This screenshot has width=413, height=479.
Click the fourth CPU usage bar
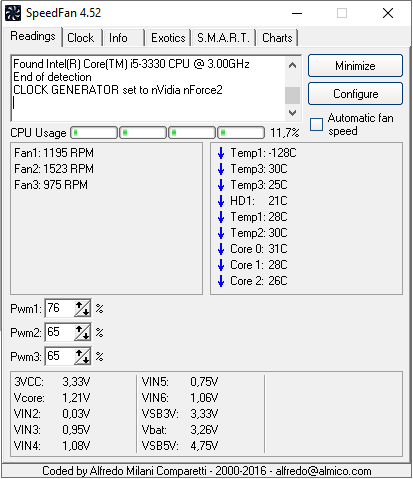pyautogui.click(x=241, y=133)
